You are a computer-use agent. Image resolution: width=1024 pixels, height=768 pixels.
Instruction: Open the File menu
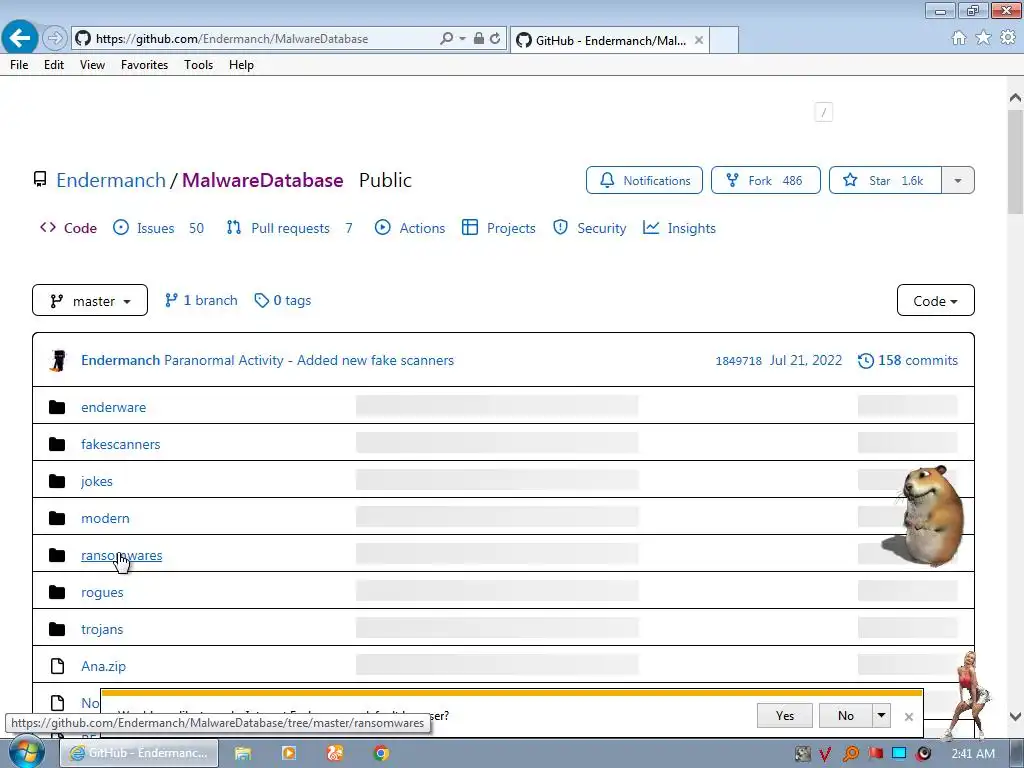click(19, 65)
